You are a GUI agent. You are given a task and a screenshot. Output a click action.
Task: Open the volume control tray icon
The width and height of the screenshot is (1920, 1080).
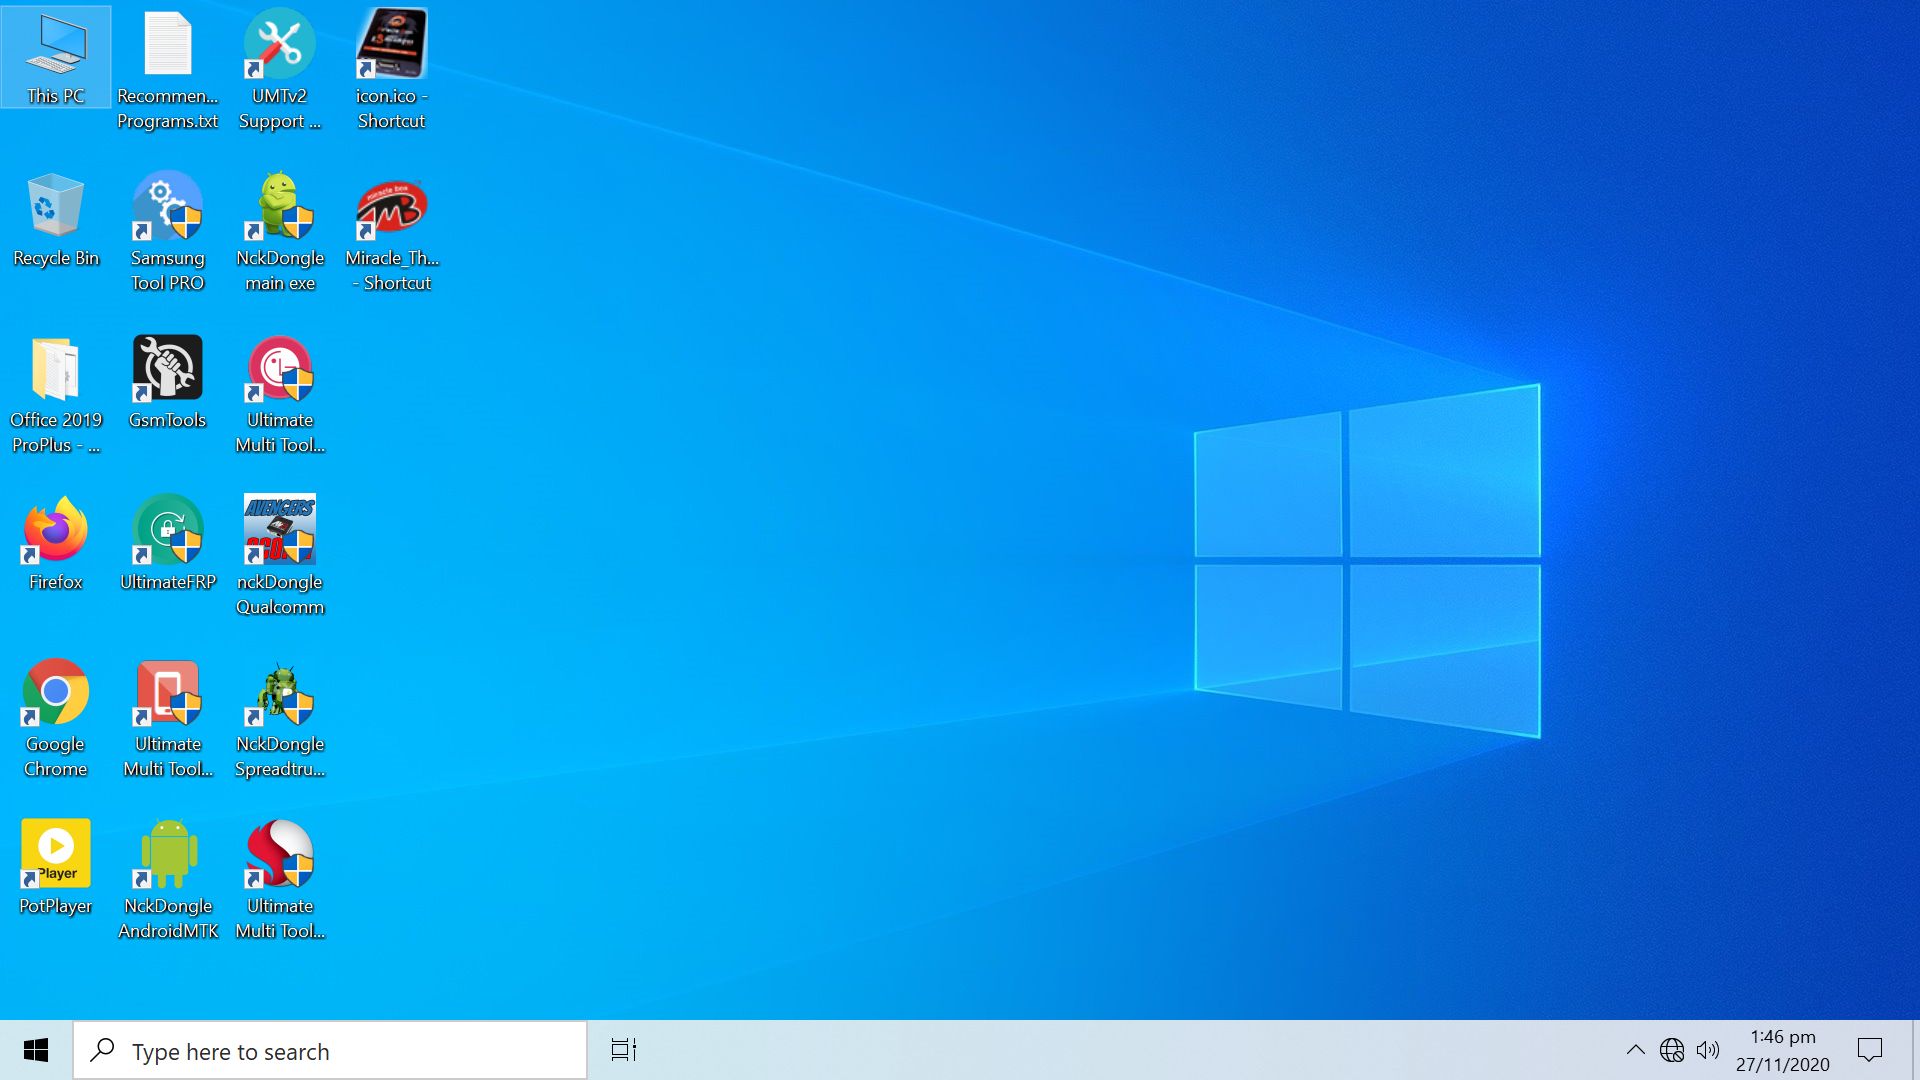click(1708, 1050)
